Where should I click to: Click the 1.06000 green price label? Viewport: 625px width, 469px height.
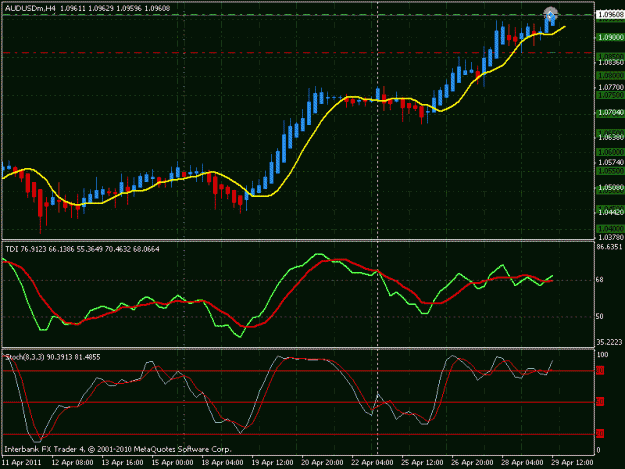tap(610, 152)
